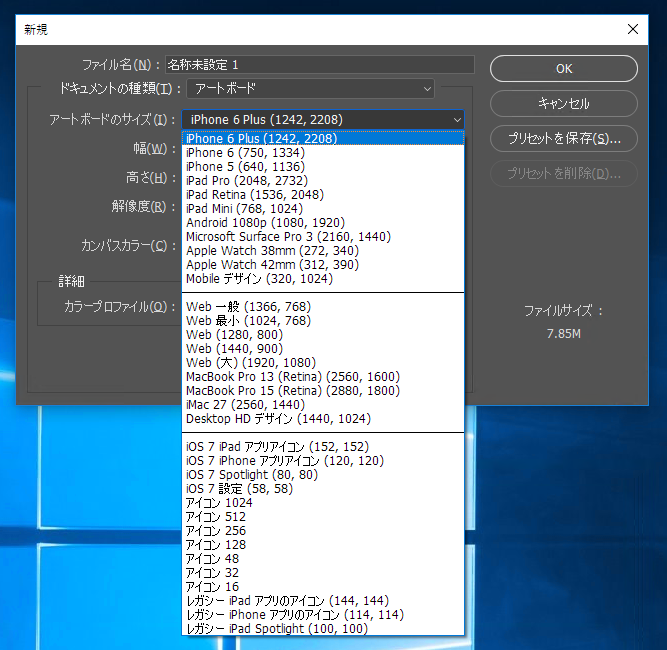Pick アイコン 512 preset
The image size is (667, 650).
[323, 516]
